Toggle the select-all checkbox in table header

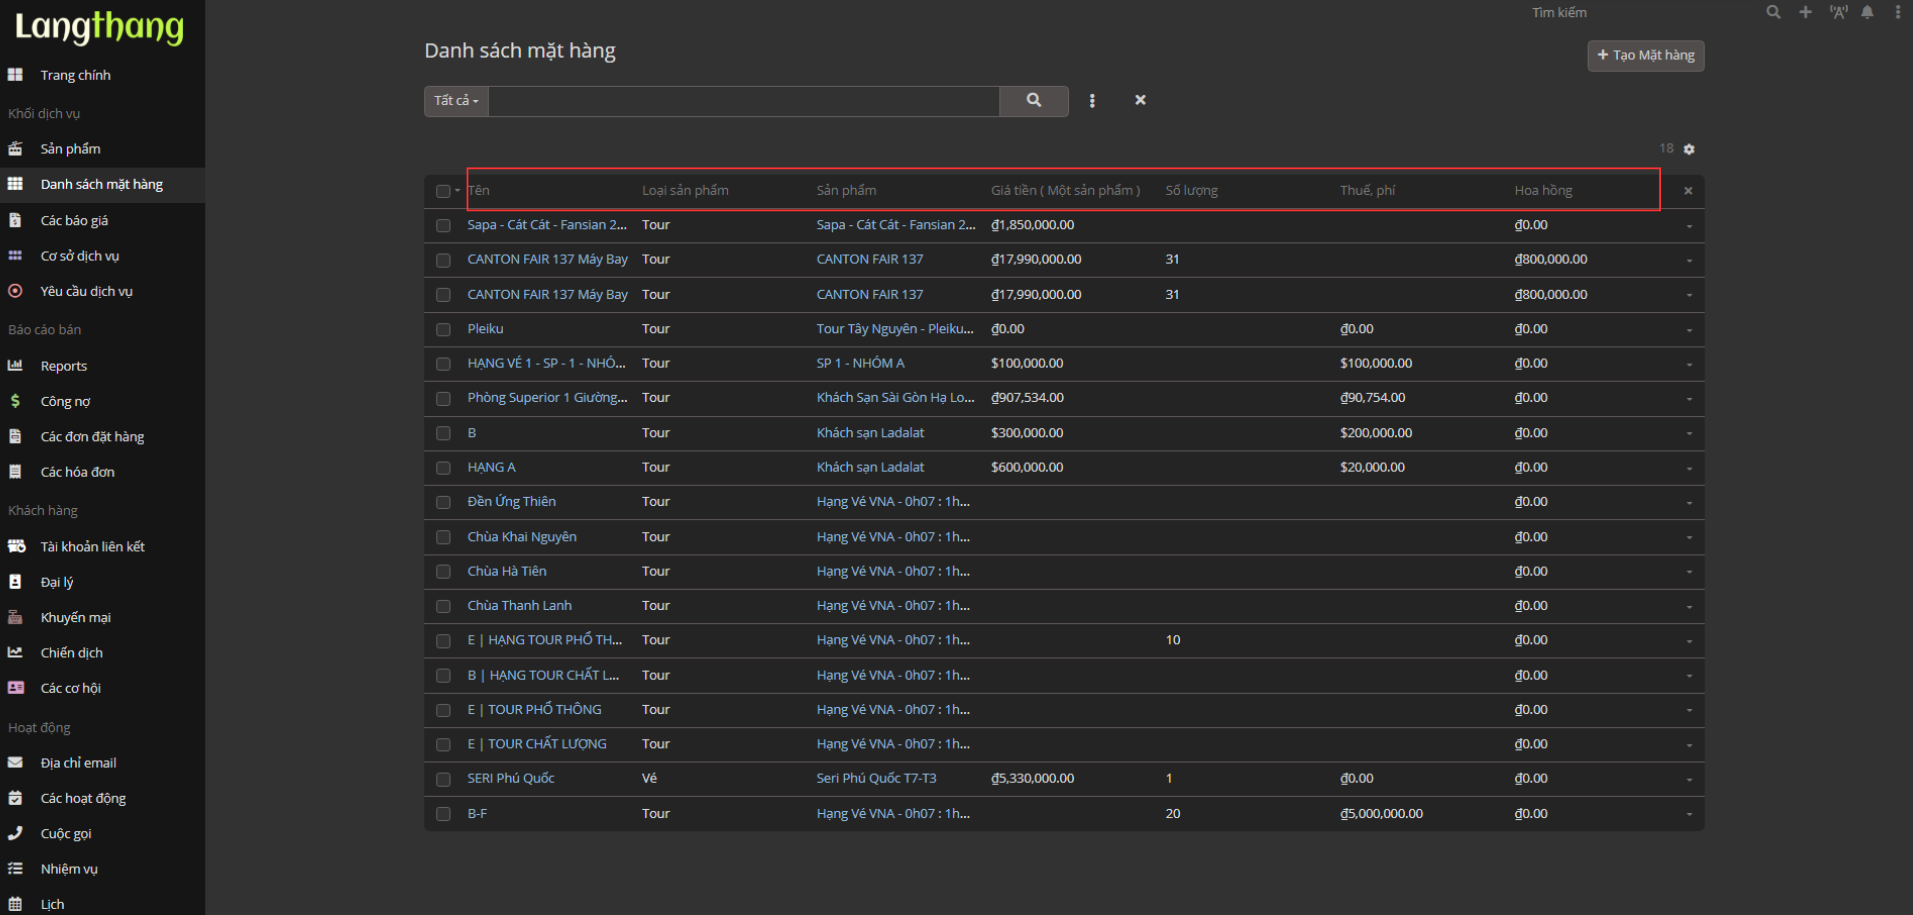point(443,191)
